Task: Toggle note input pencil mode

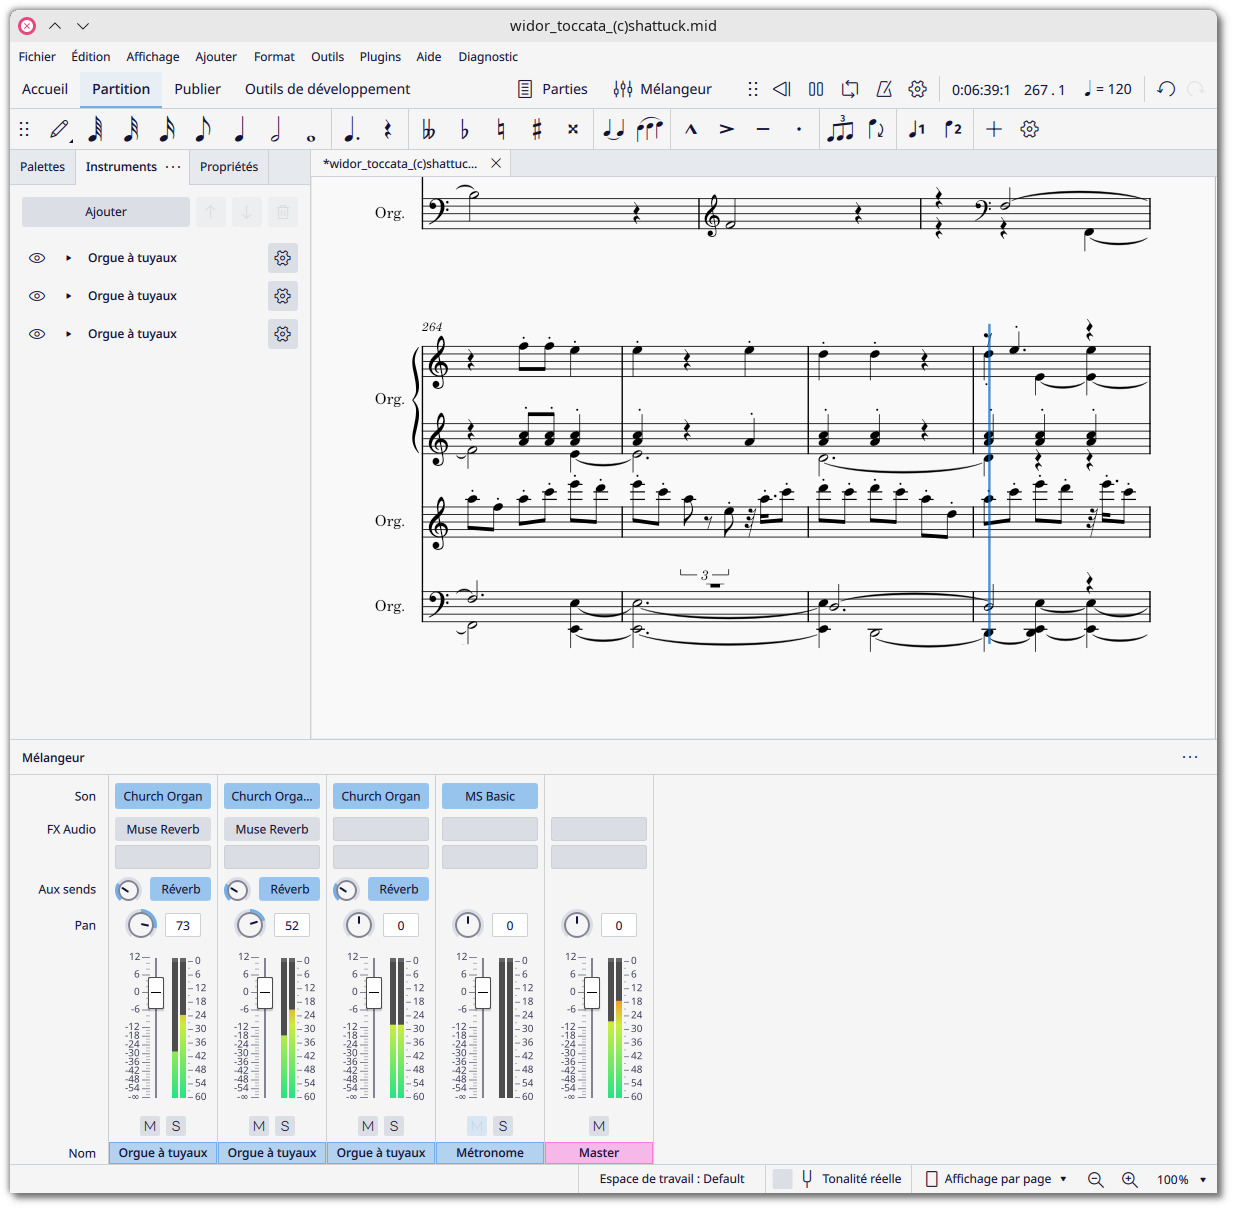Action: tap(60, 129)
